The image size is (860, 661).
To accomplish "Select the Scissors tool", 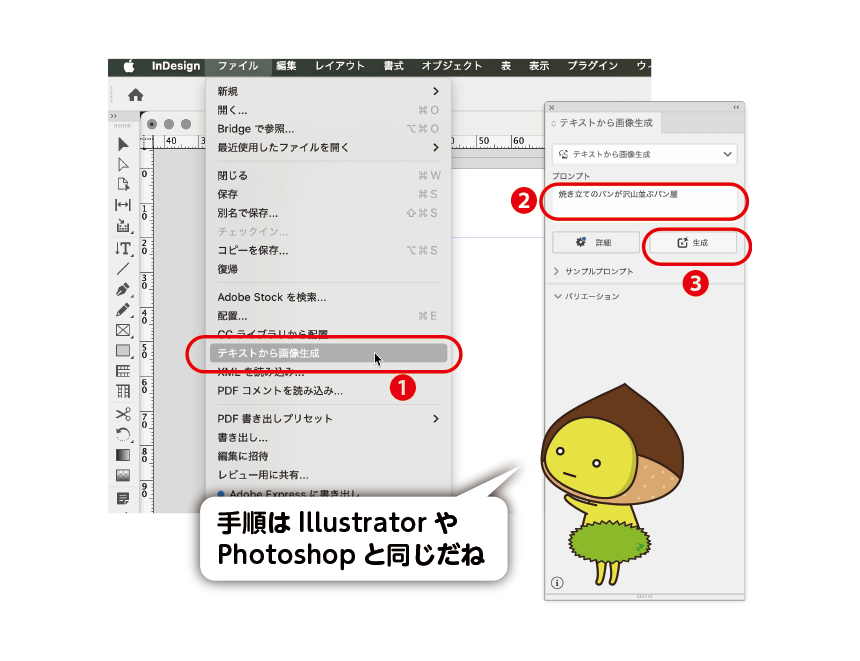I will coord(123,414).
